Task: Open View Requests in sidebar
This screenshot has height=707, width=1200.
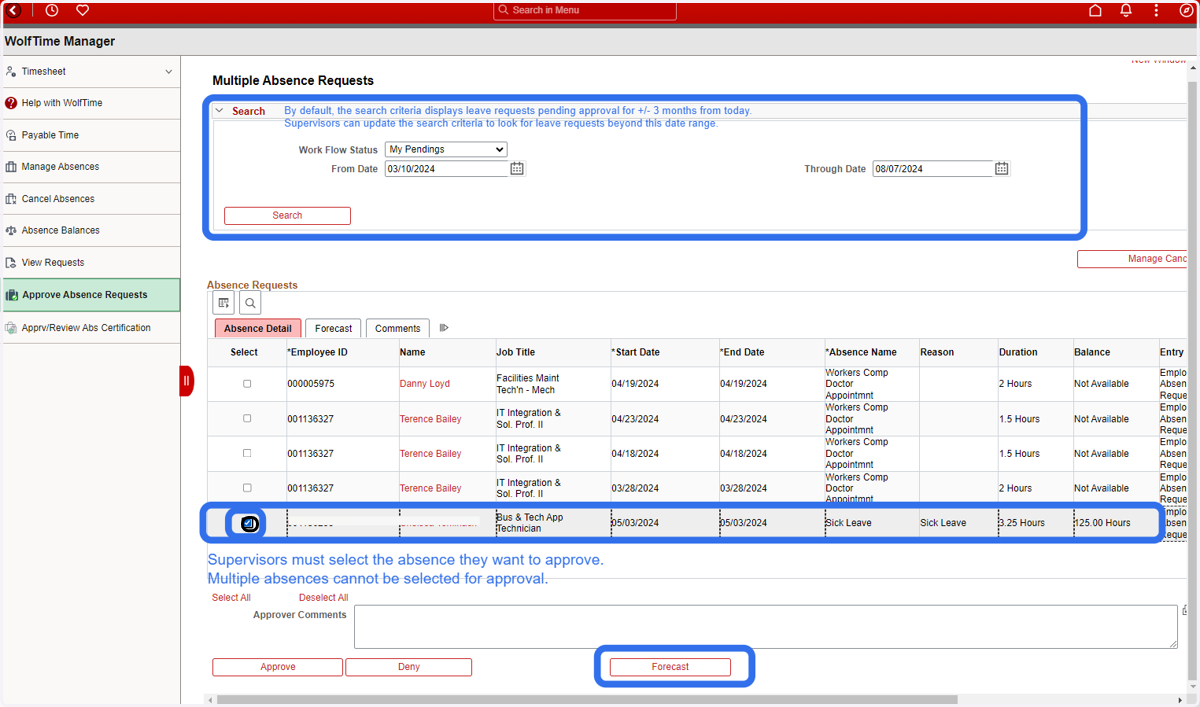Action: pyautogui.click(x=53, y=262)
